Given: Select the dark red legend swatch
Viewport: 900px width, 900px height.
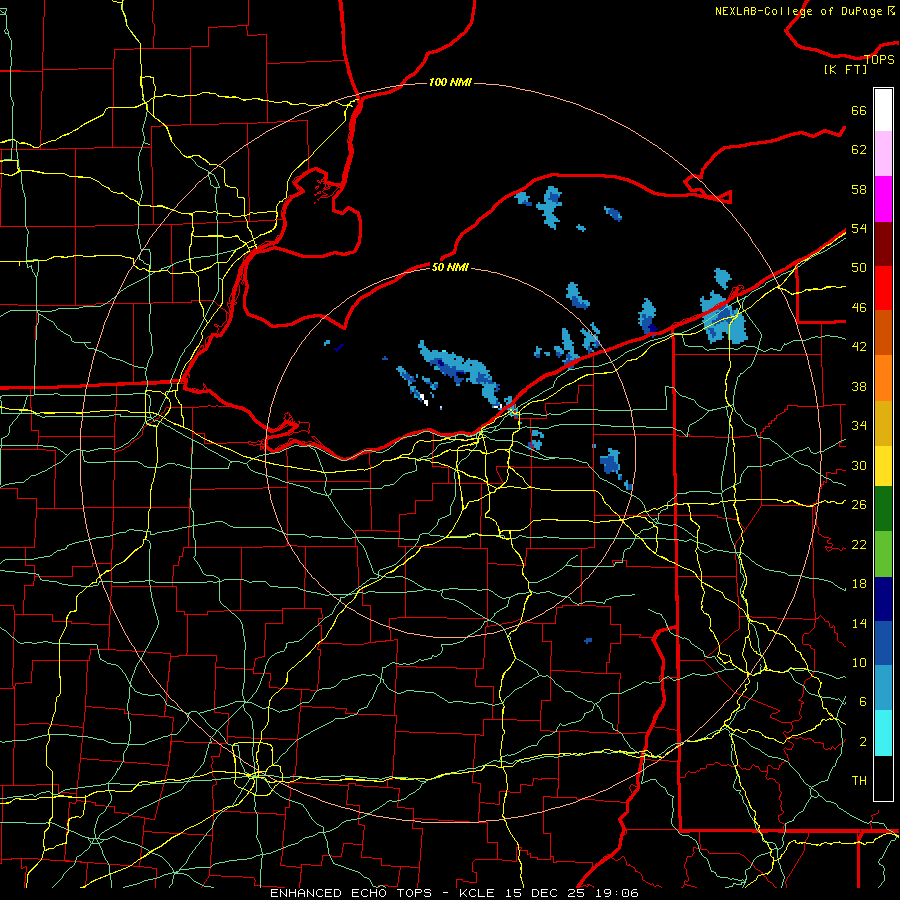Looking at the screenshot, I should pos(883,244).
